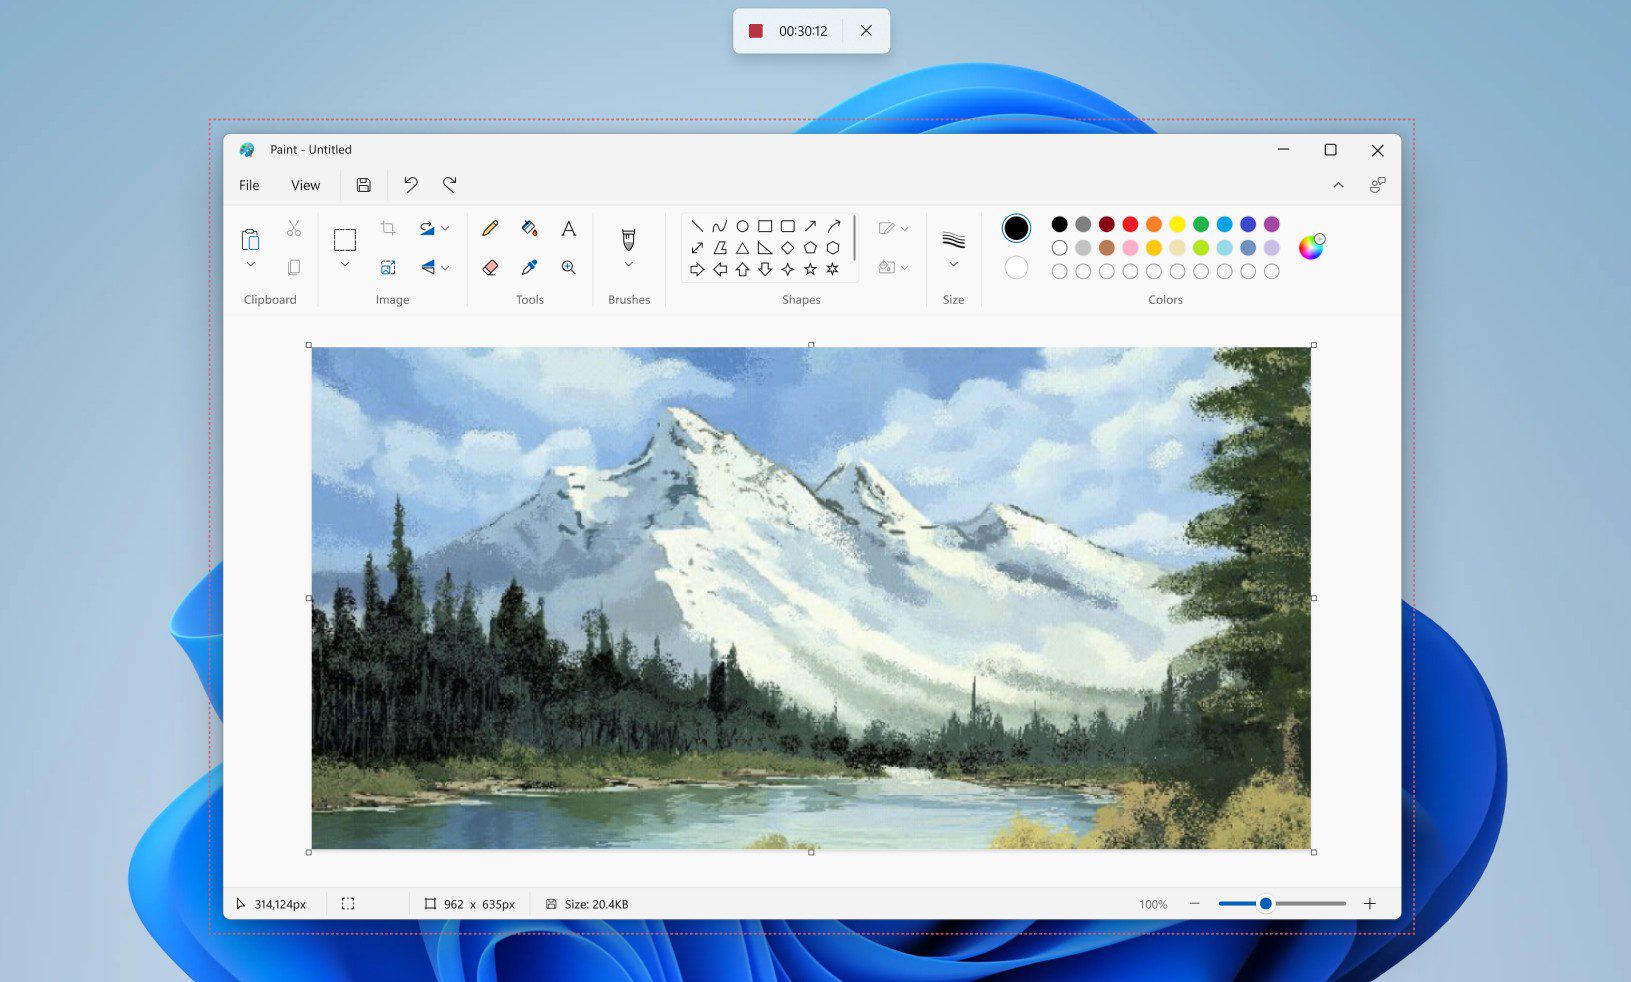Image resolution: width=1631 pixels, height=982 pixels.
Task: Select the Color picker eyedropper tool
Action: [530, 268]
